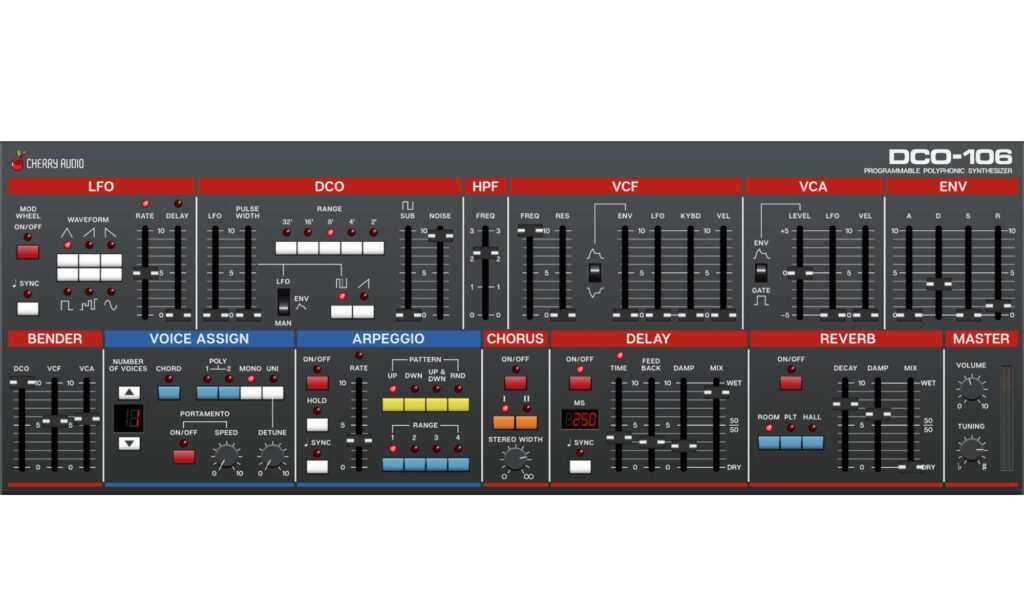Toggle the DCO pulse wave button
The image size is (1024, 614).
(x=342, y=312)
